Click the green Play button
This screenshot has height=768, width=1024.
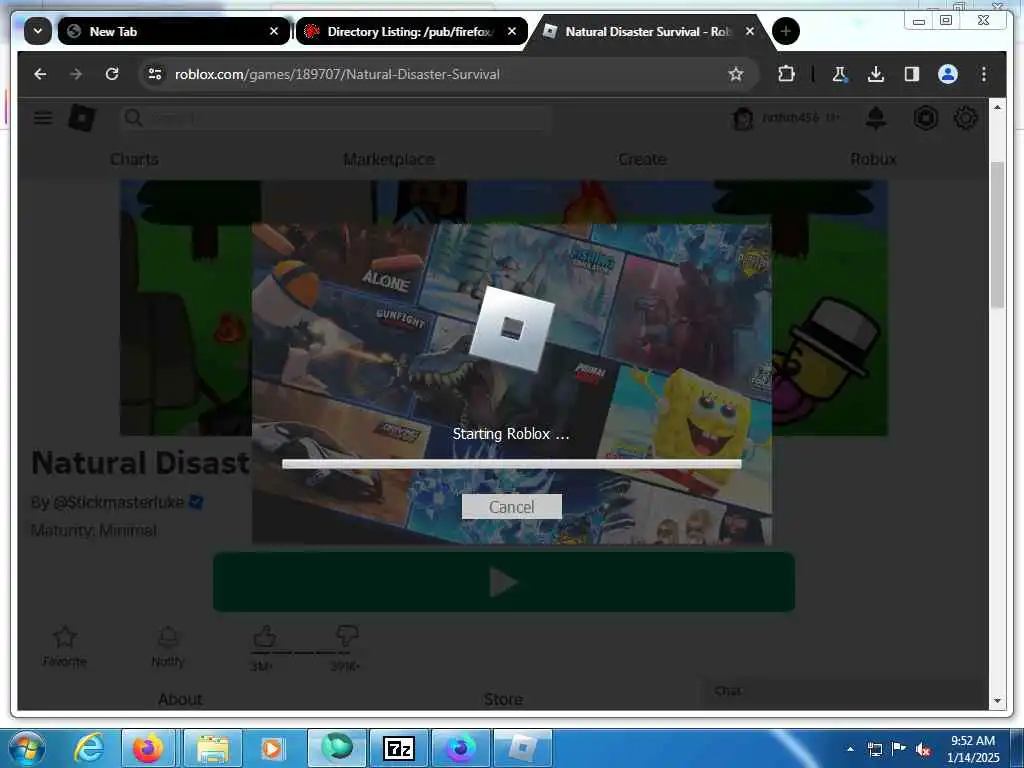point(504,582)
